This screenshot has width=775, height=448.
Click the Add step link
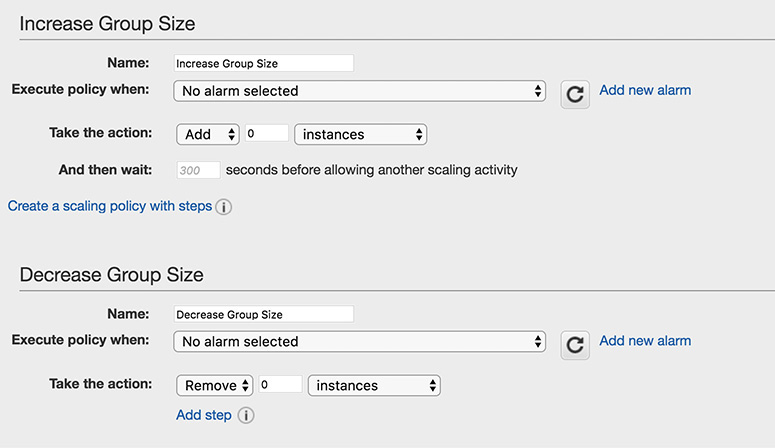[204, 415]
